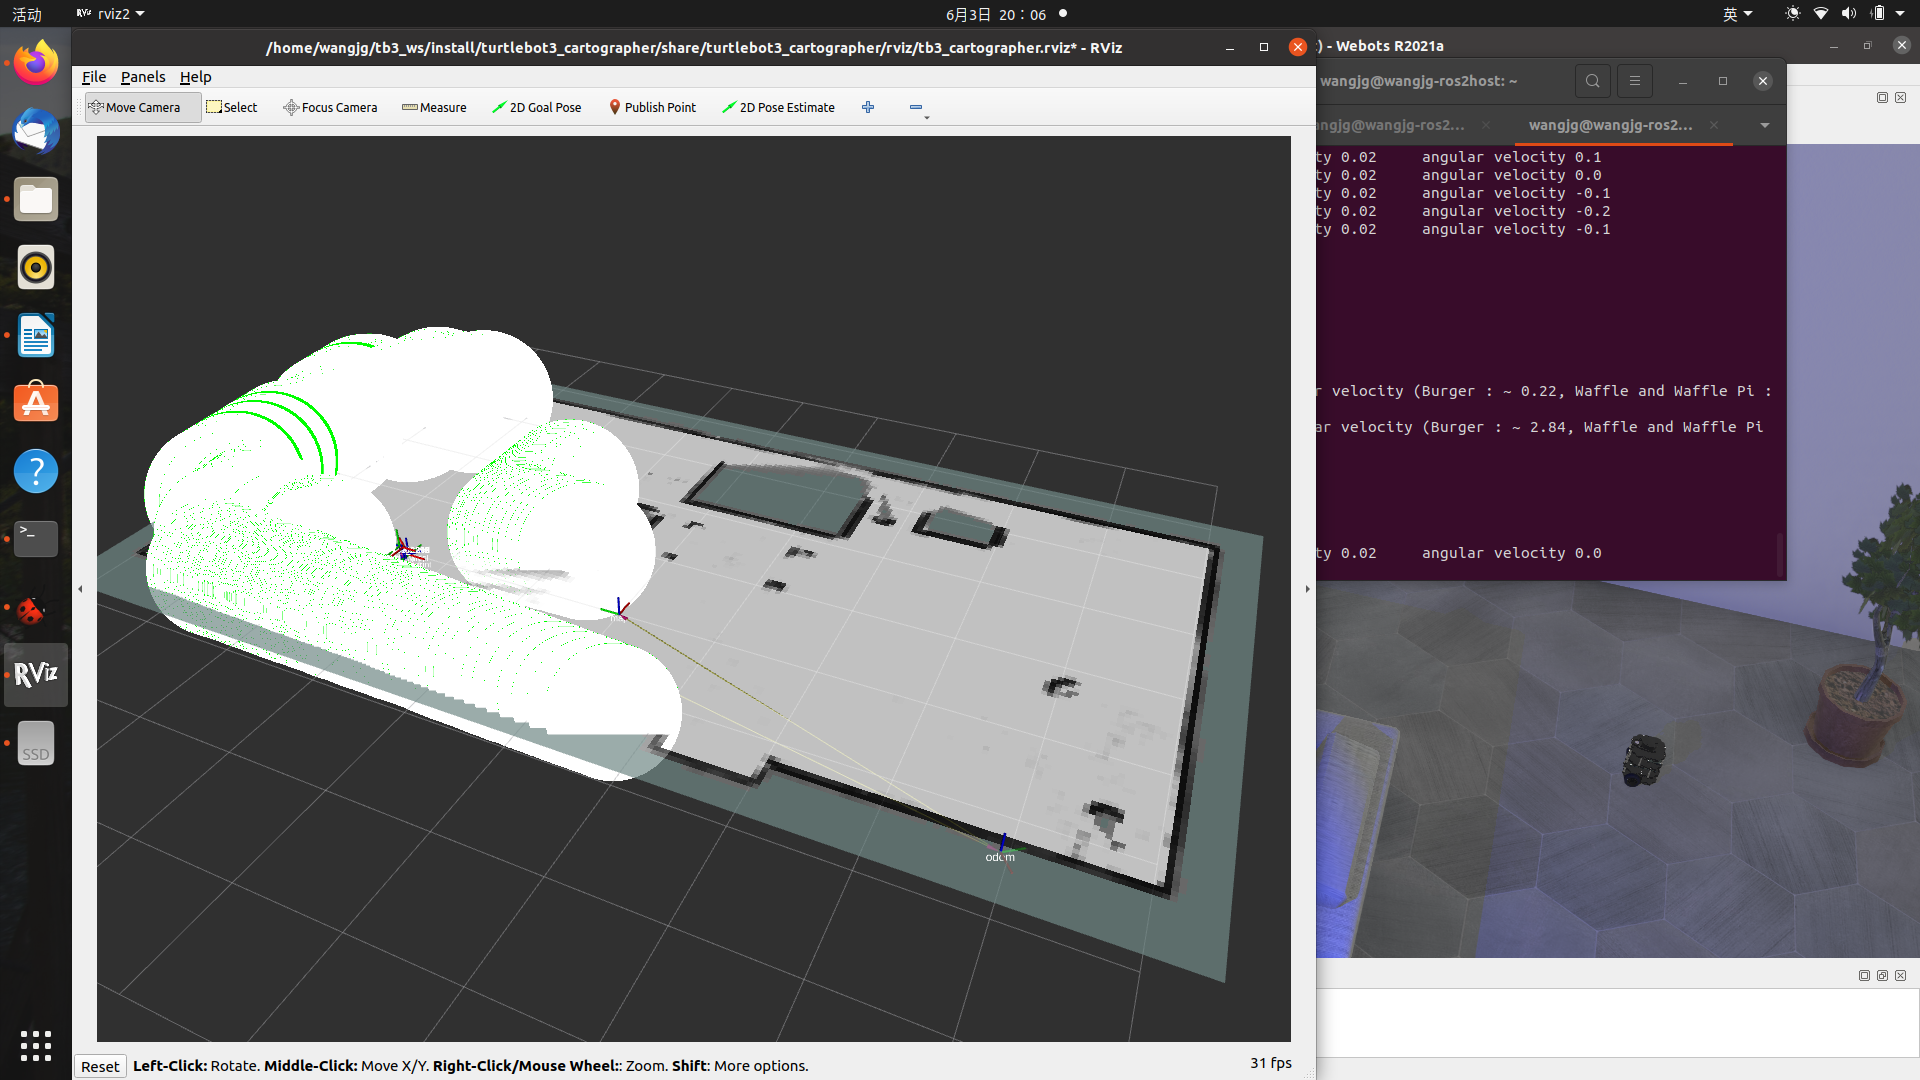Choose the 2D Pose Estimate tool
Viewport: 1920px width, 1080px height.
[778, 107]
